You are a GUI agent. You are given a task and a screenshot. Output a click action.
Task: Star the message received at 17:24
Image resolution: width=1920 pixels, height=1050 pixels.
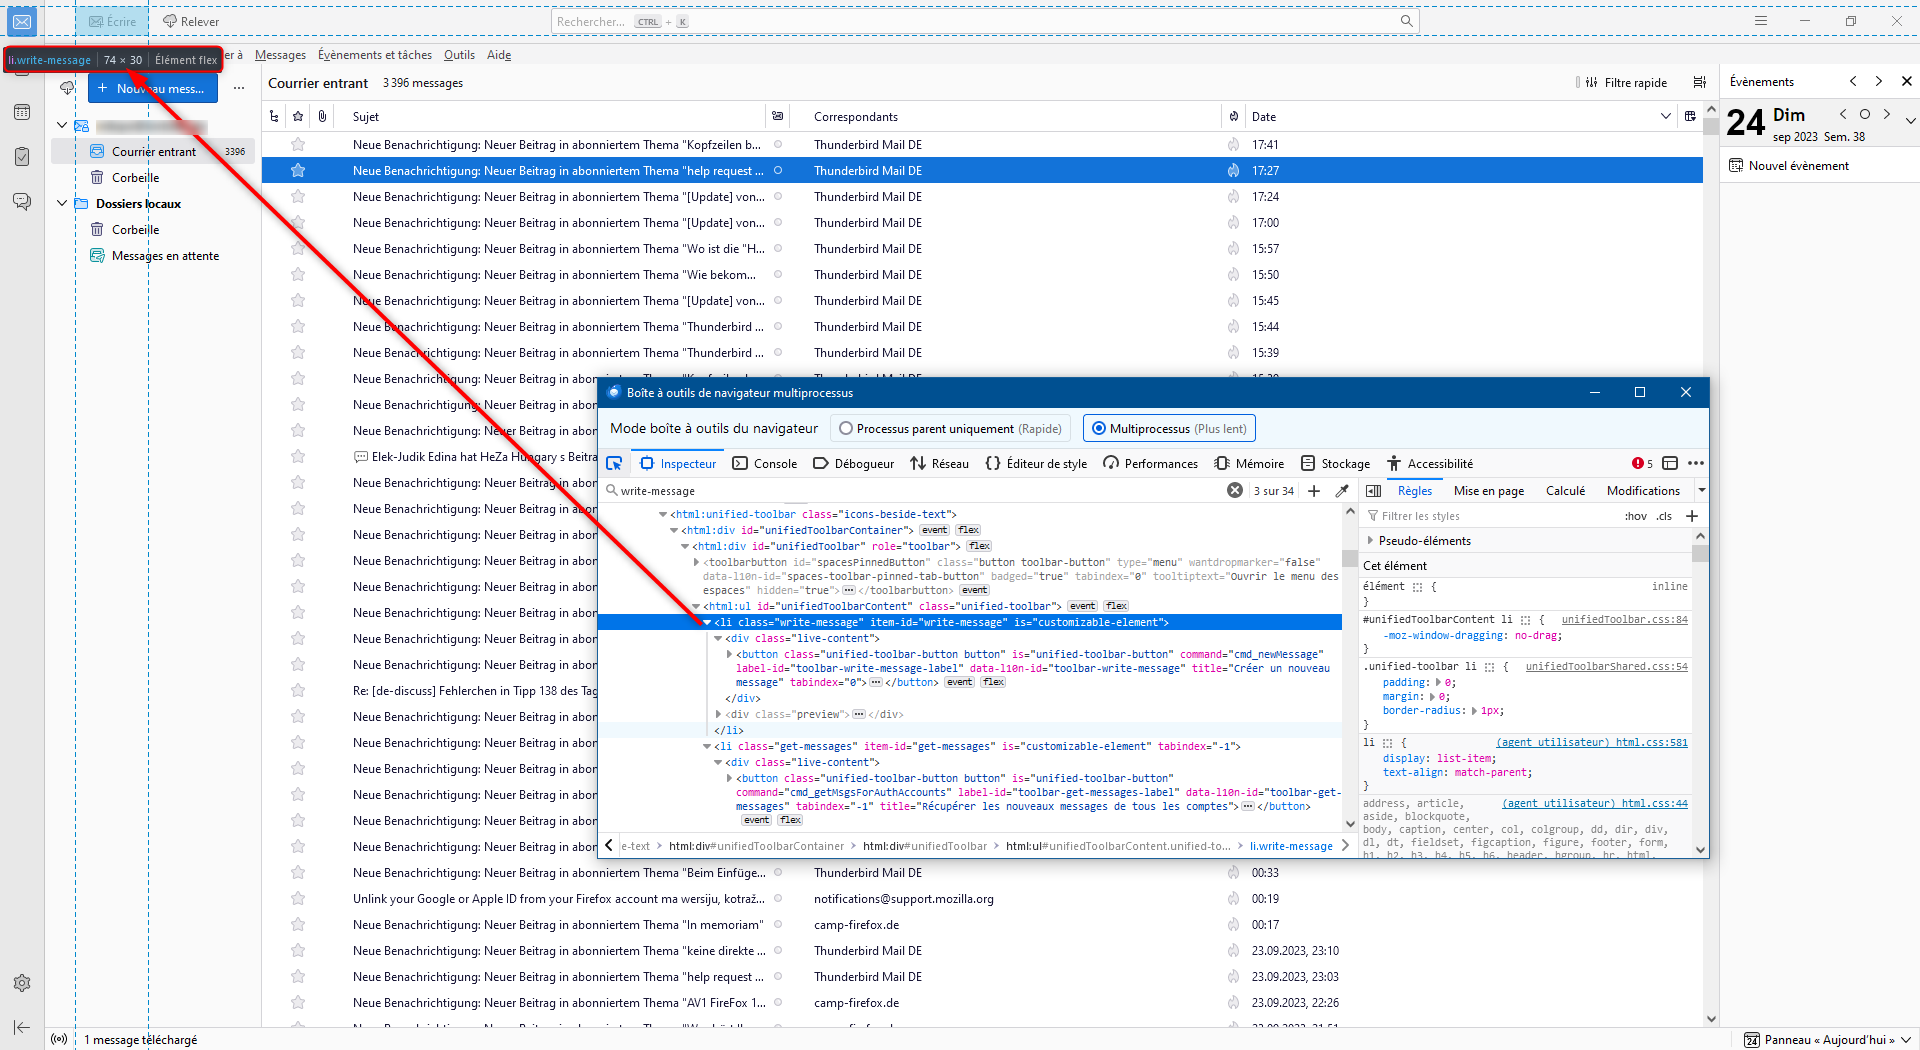click(298, 196)
